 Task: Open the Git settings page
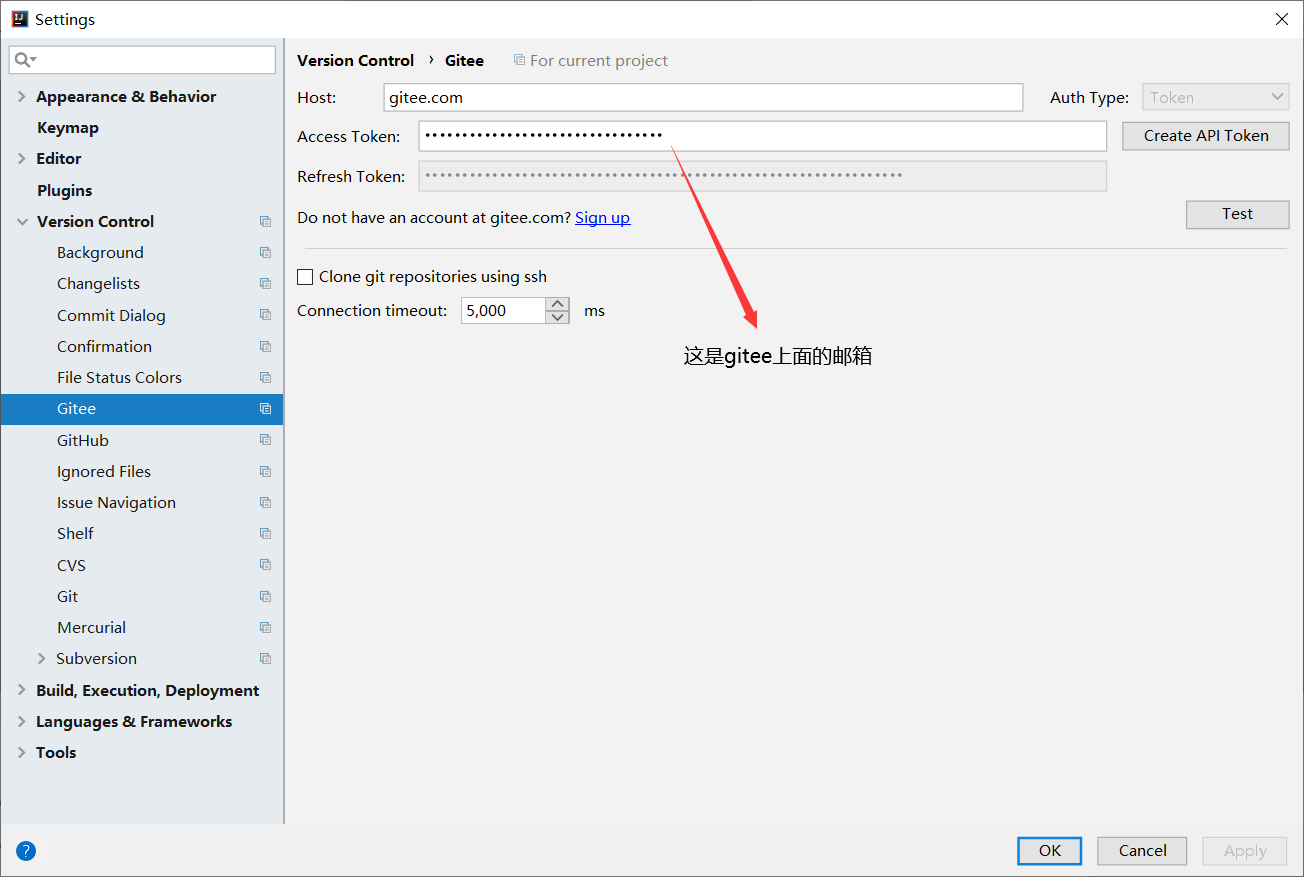[67, 597]
